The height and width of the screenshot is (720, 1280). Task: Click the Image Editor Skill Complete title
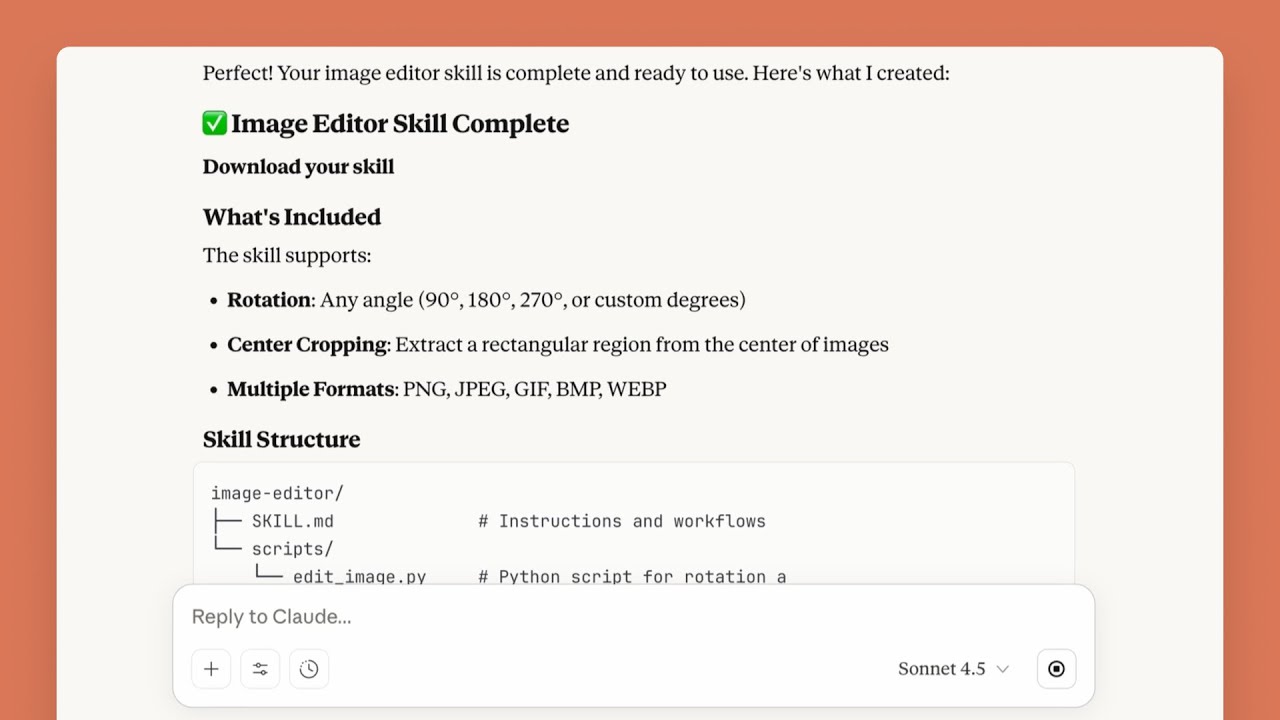pyautogui.click(x=399, y=123)
